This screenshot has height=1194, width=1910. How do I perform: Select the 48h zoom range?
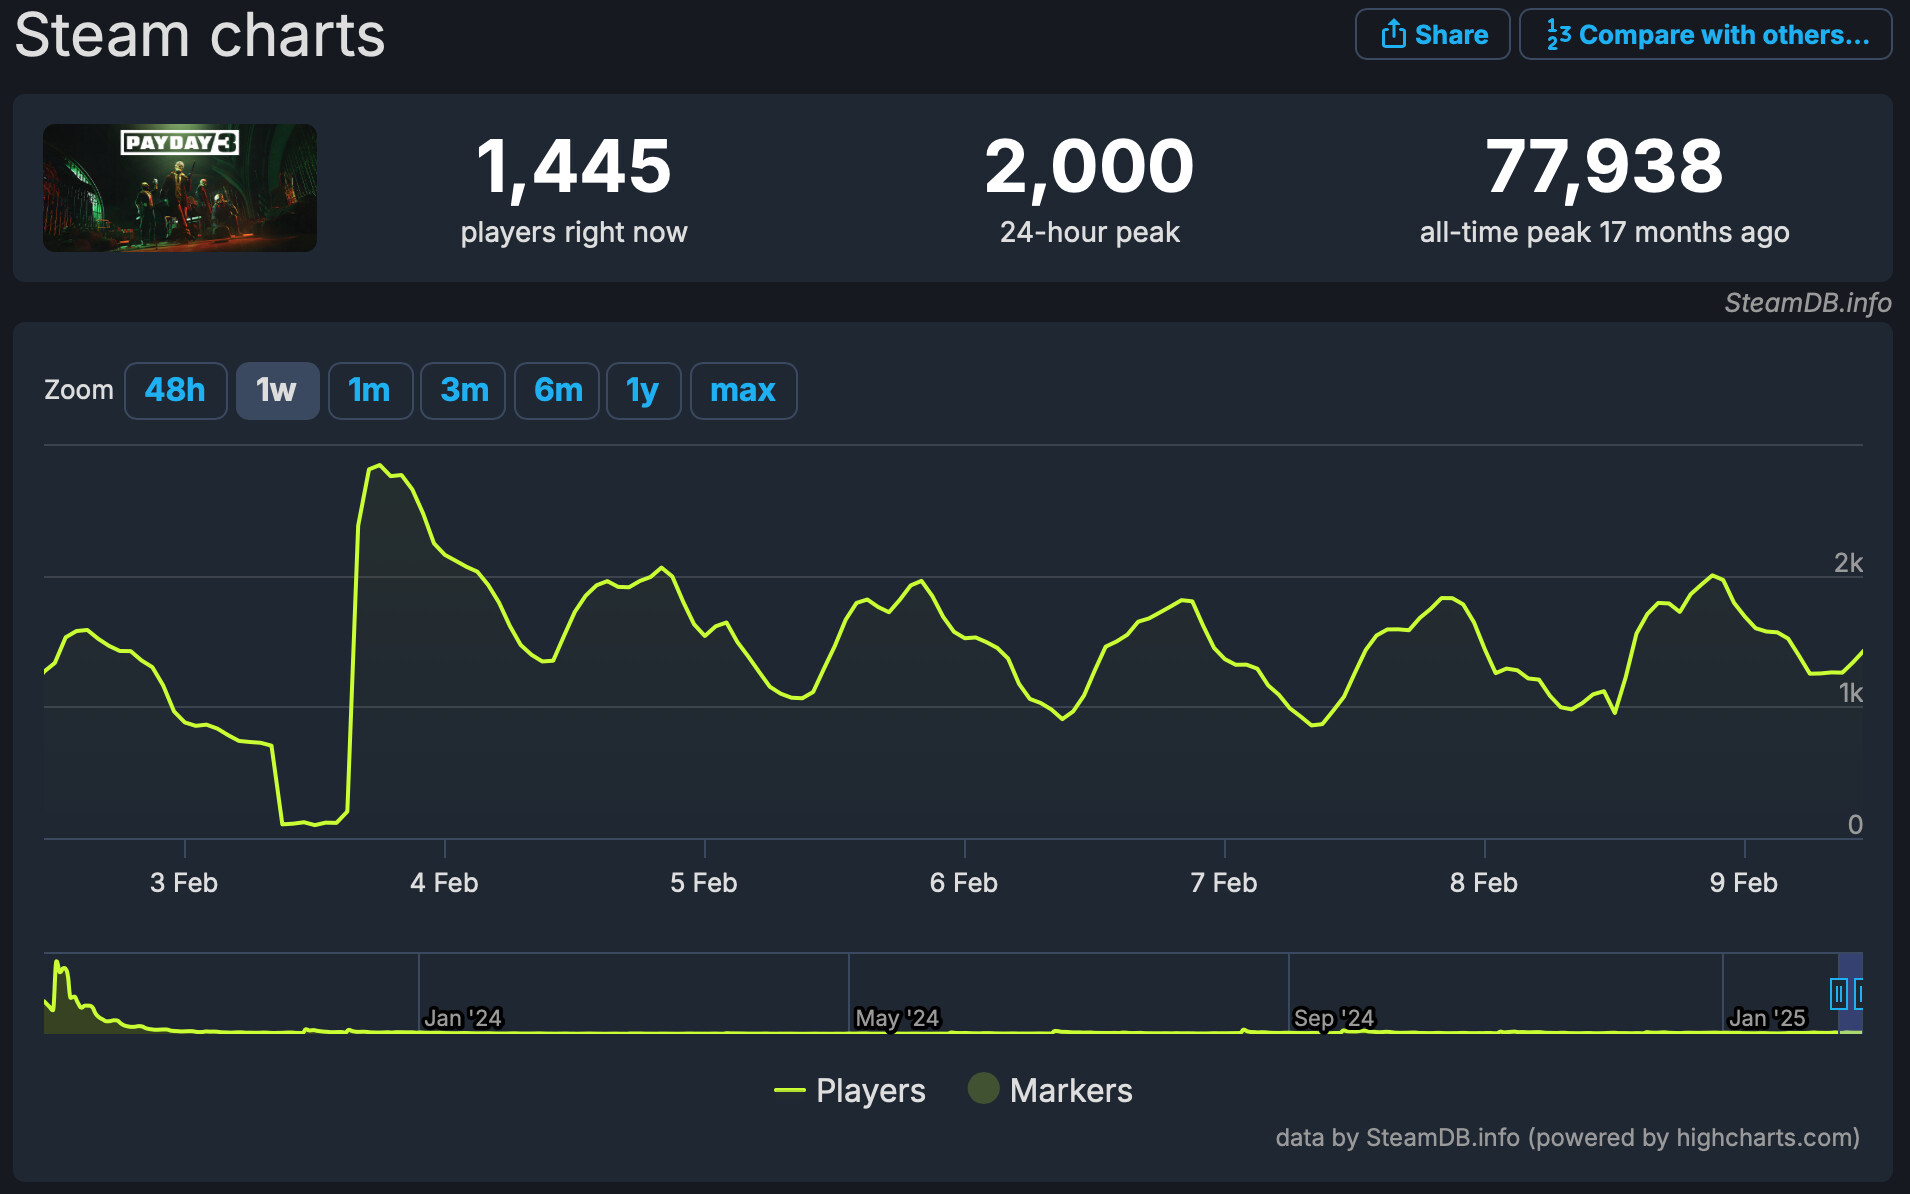pyautogui.click(x=175, y=390)
